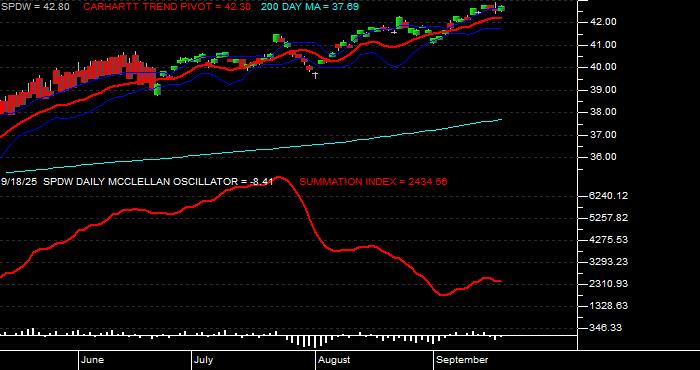Click the 346.33 summation axis value

605,328
